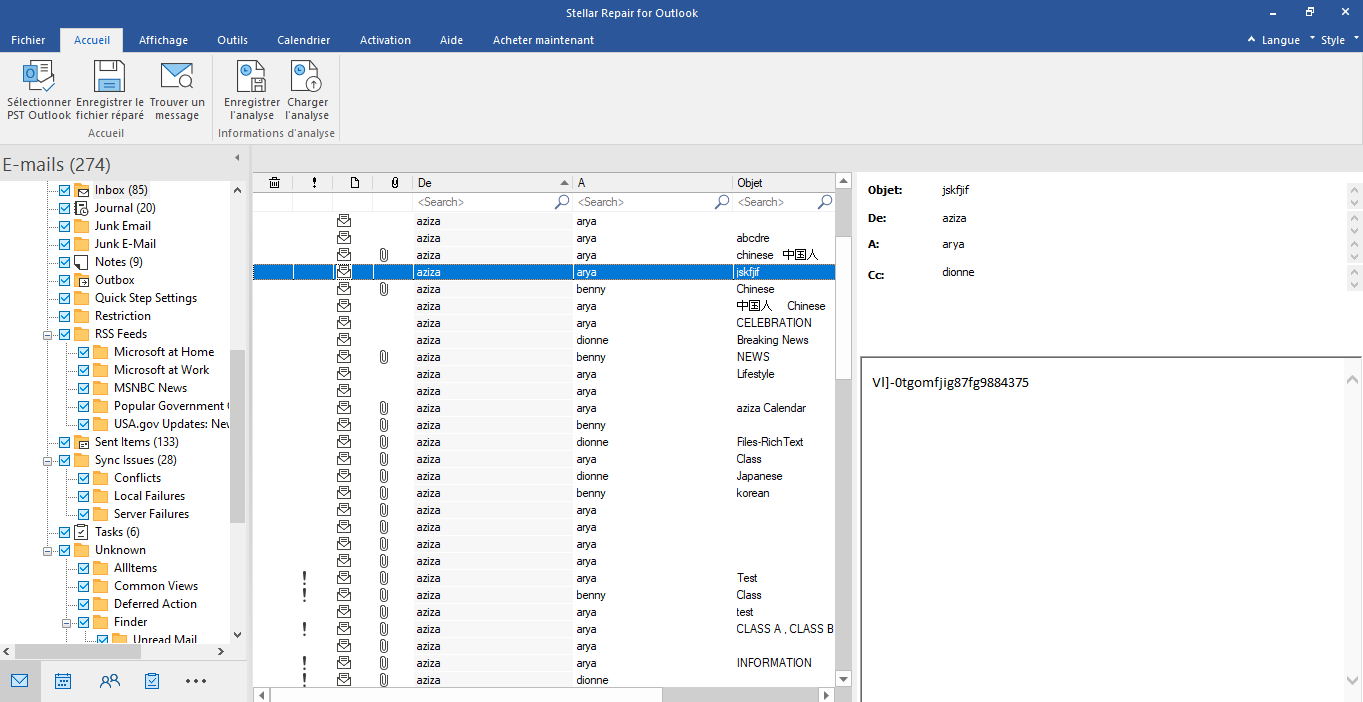
Task: Open Trouver un message tool
Action: tap(177, 77)
